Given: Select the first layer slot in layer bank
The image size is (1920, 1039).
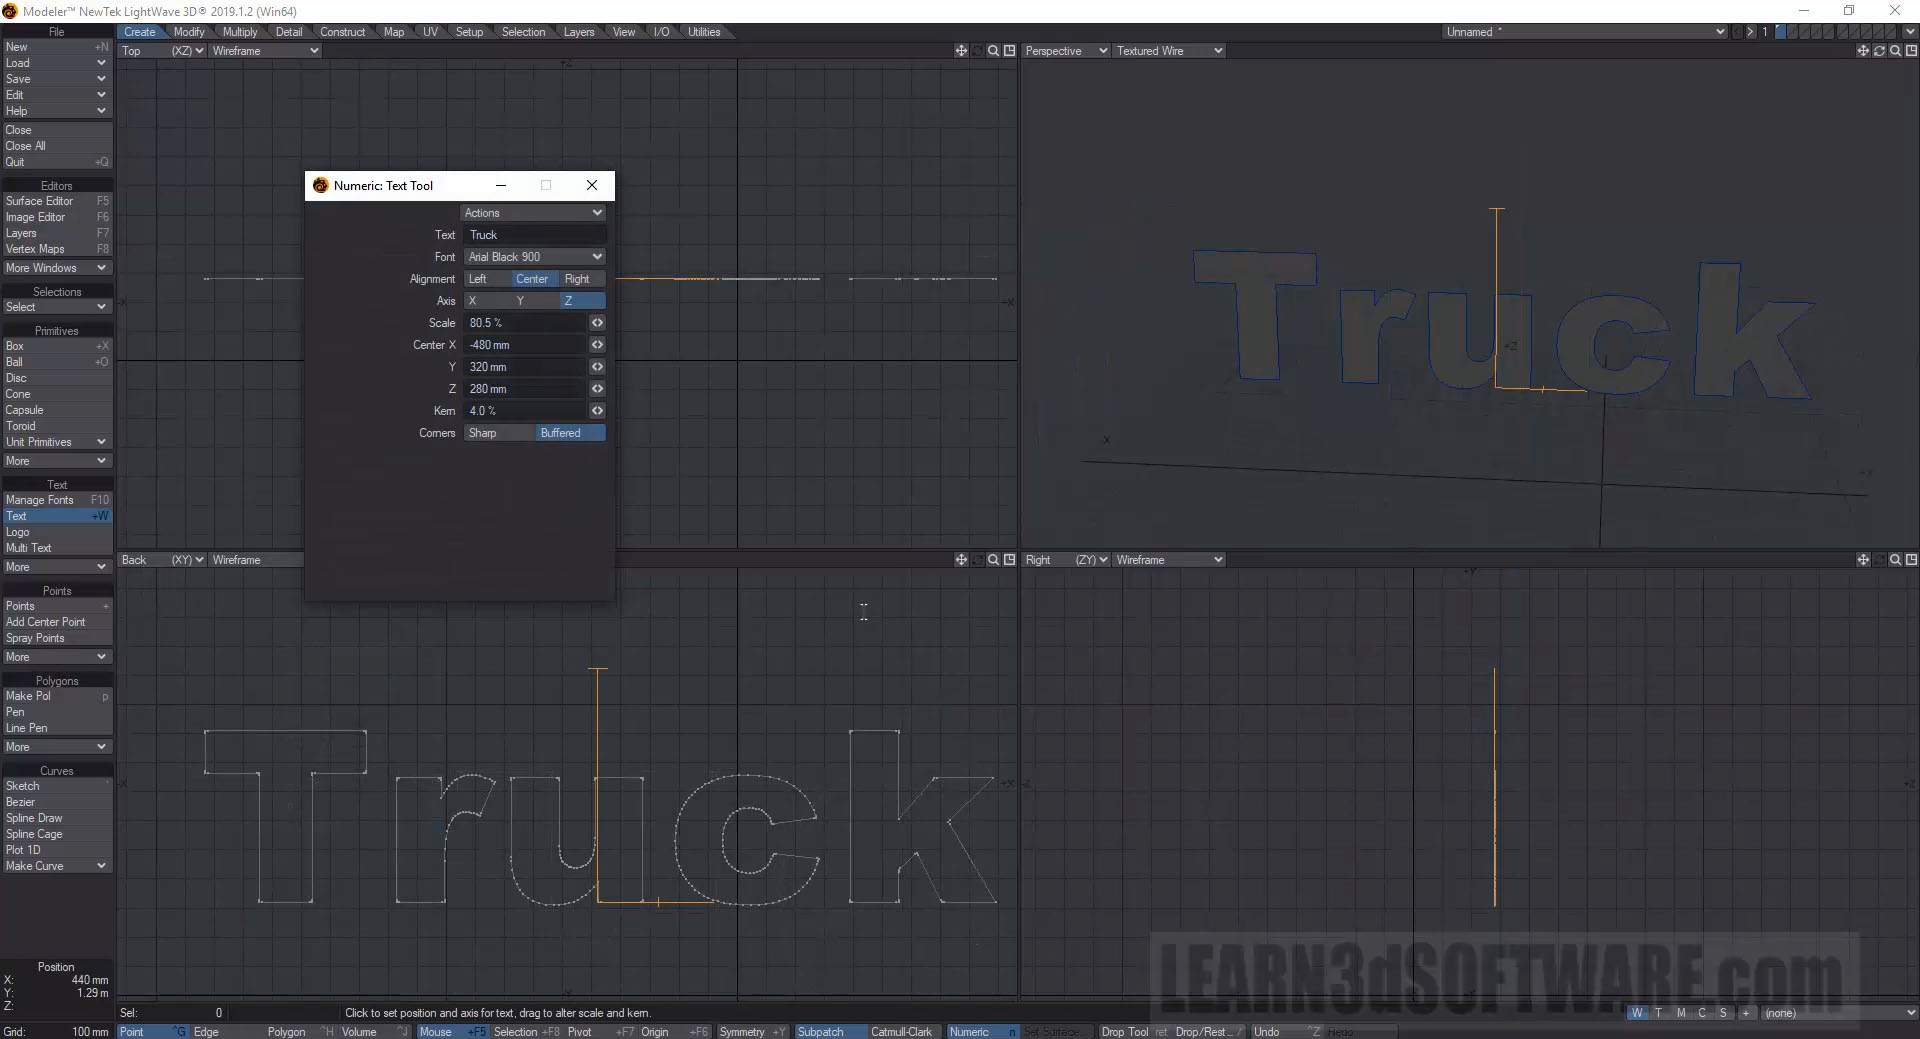Looking at the screenshot, I should click(1781, 32).
